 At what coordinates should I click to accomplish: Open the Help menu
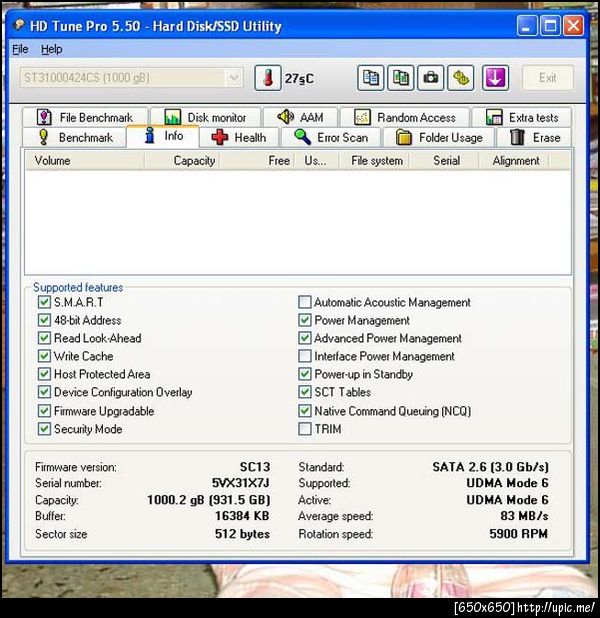coord(52,49)
